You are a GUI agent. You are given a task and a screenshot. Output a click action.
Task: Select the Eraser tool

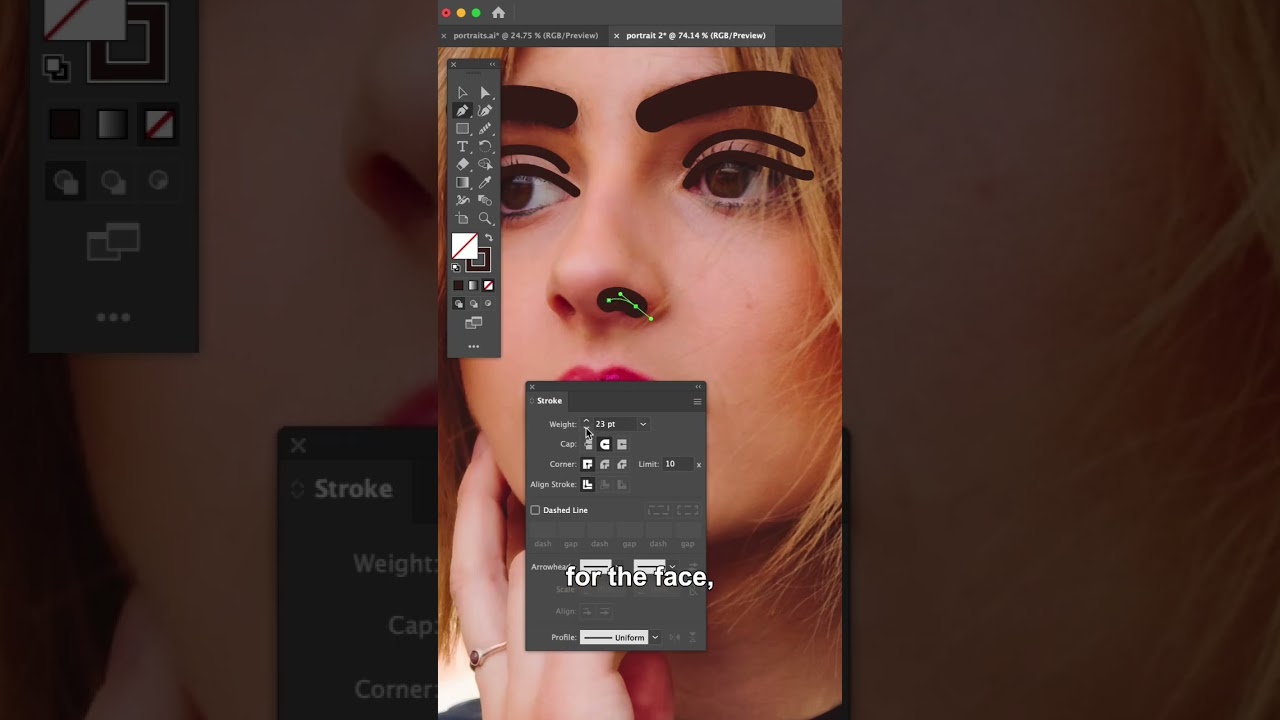pyautogui.click(x=462, y=165)
